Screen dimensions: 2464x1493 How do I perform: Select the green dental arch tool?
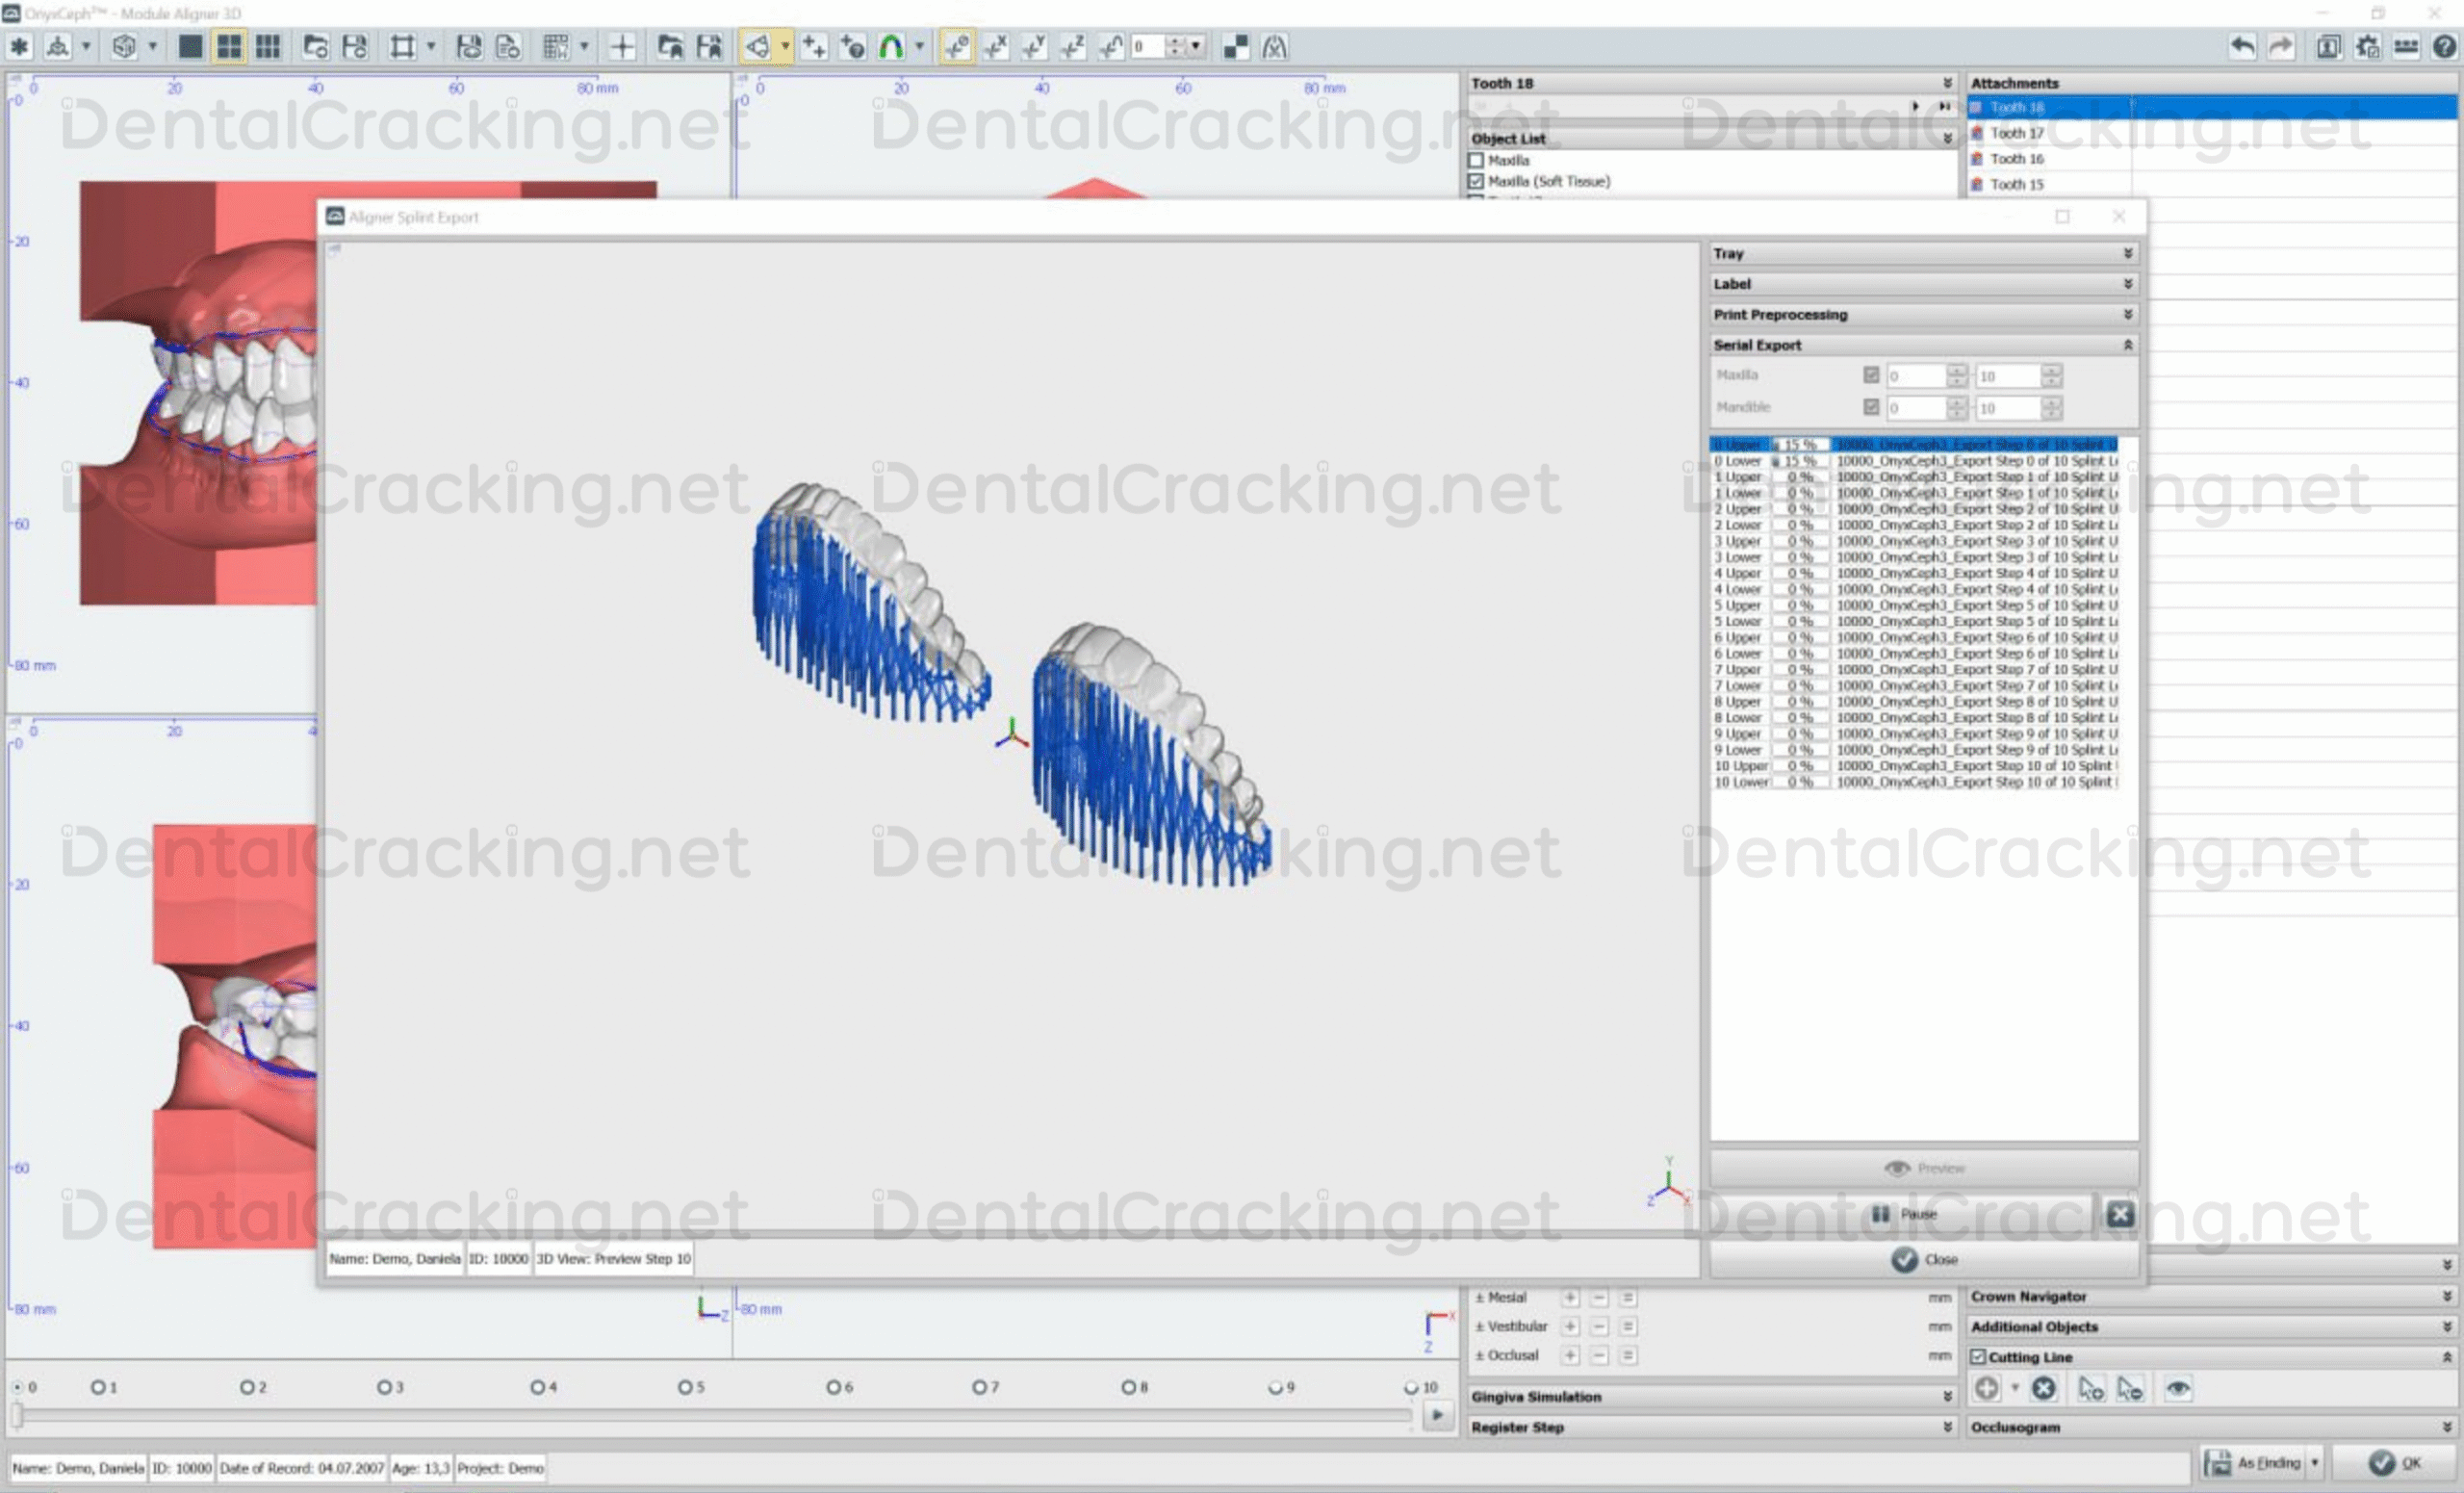coord(890,47)
